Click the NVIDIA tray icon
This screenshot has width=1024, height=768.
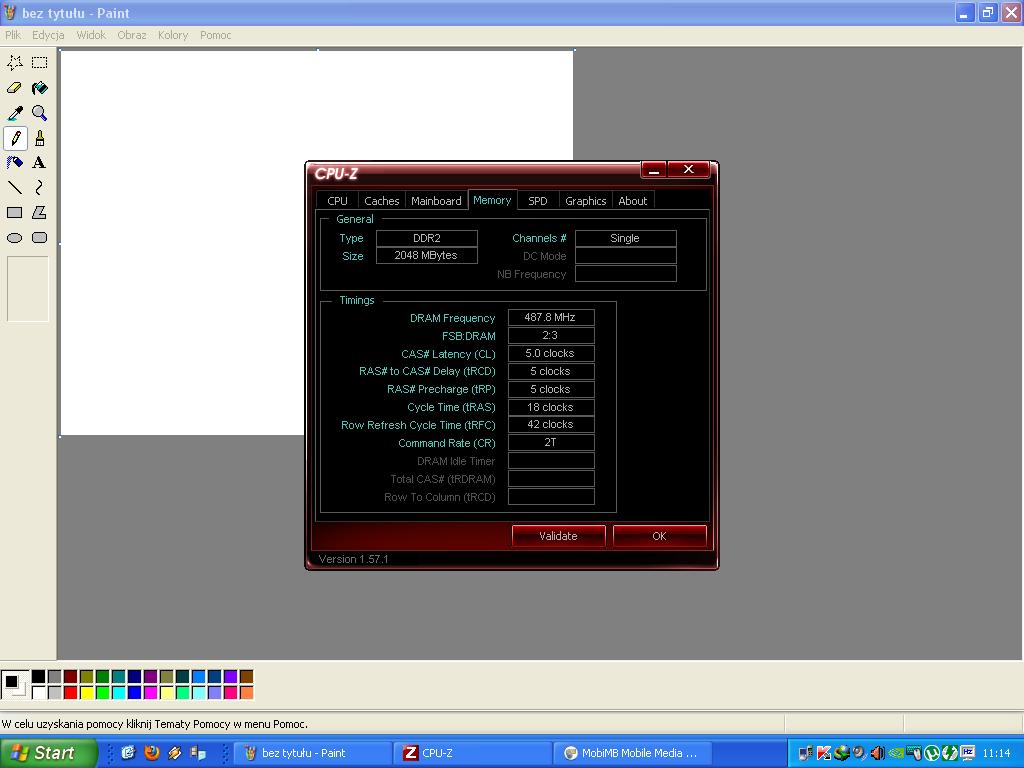[x=896, y=753]
